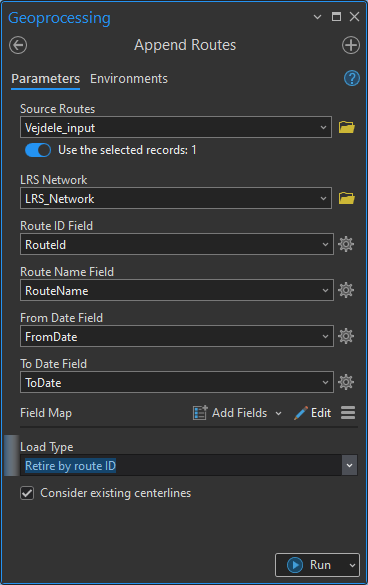Open the Geoprocessing pane options chevron
The height and width of the screenshot is (585, 368).
317,17
